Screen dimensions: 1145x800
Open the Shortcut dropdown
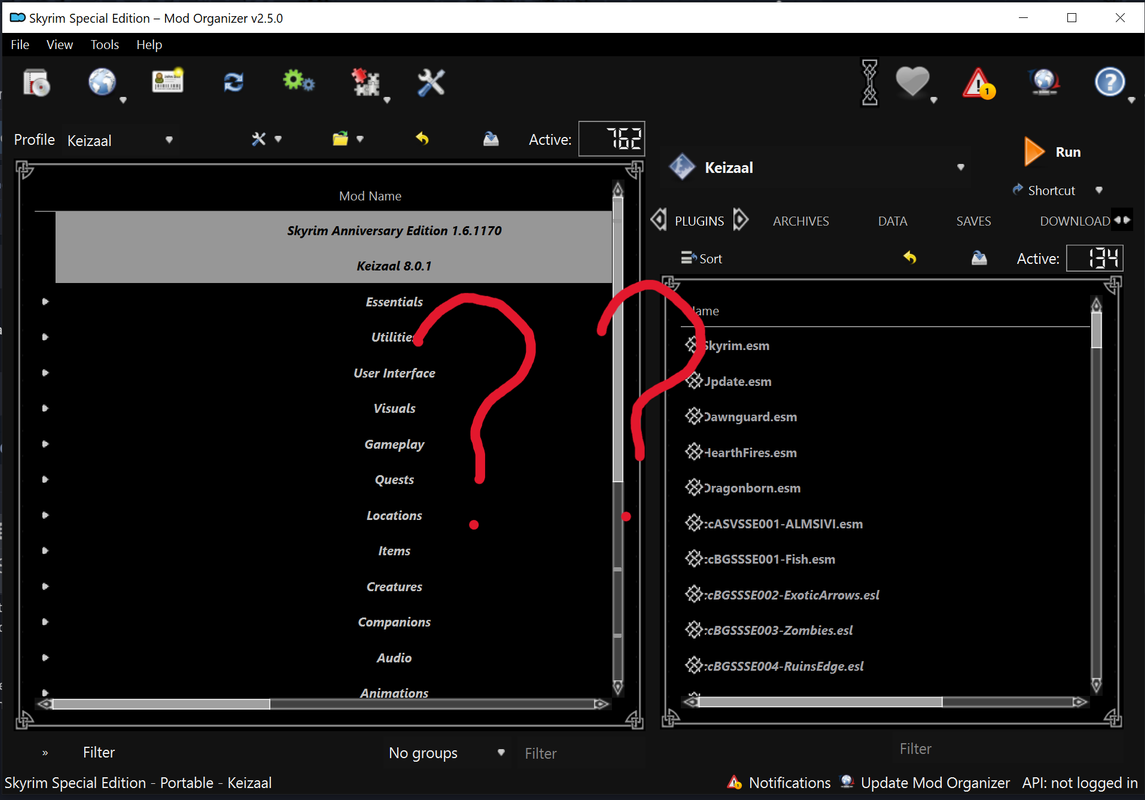pyautogui.click(x=1057, y=191)
